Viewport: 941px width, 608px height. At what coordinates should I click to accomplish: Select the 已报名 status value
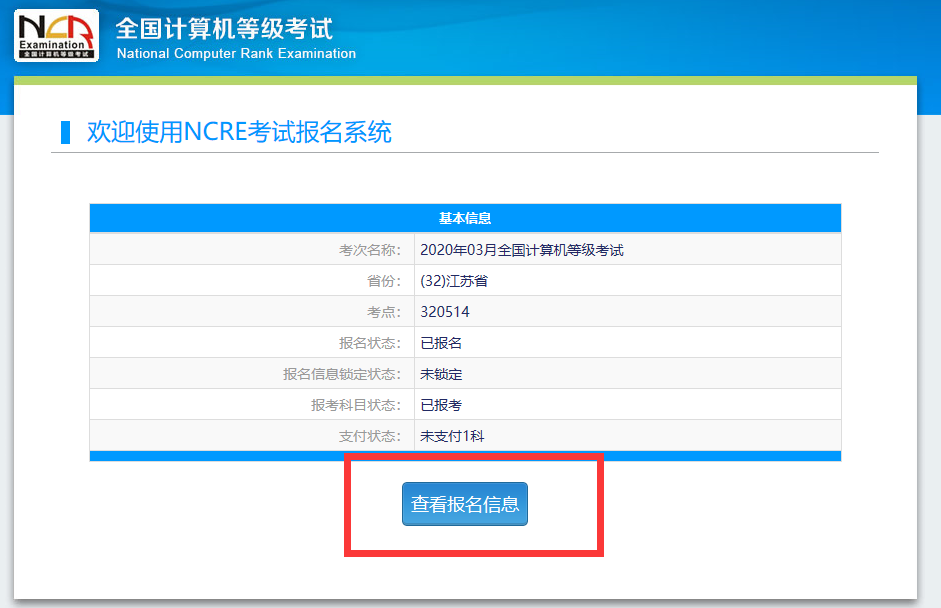click(441, 343)
